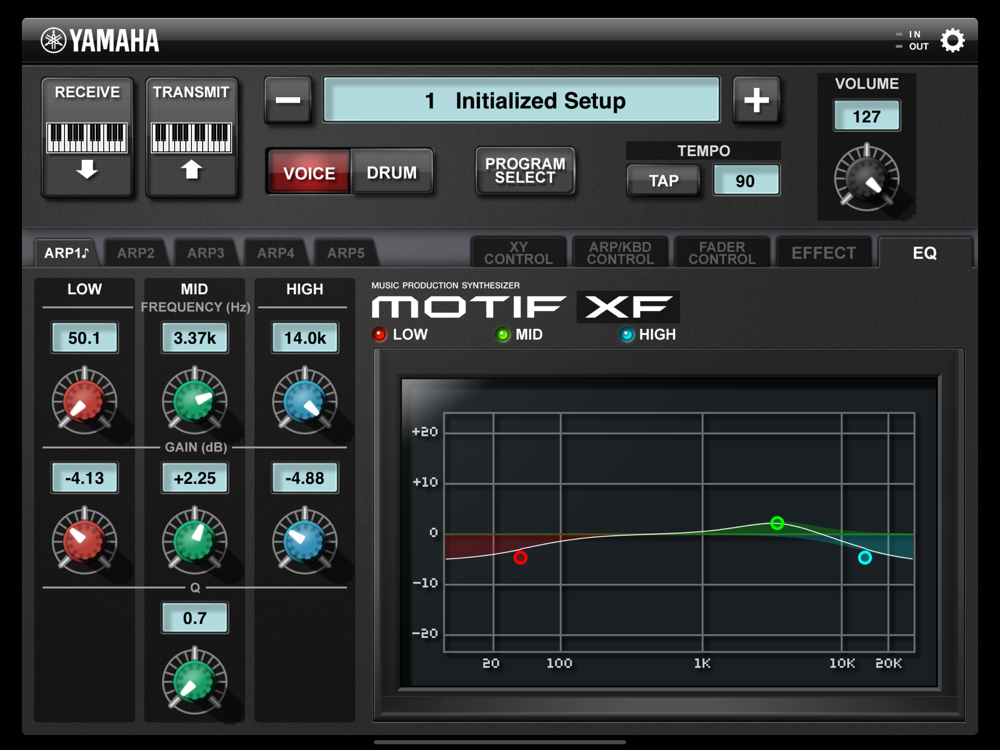Click the "VOLUME" label
This screenshot has width=1000, height=750.
click(867, 84)
